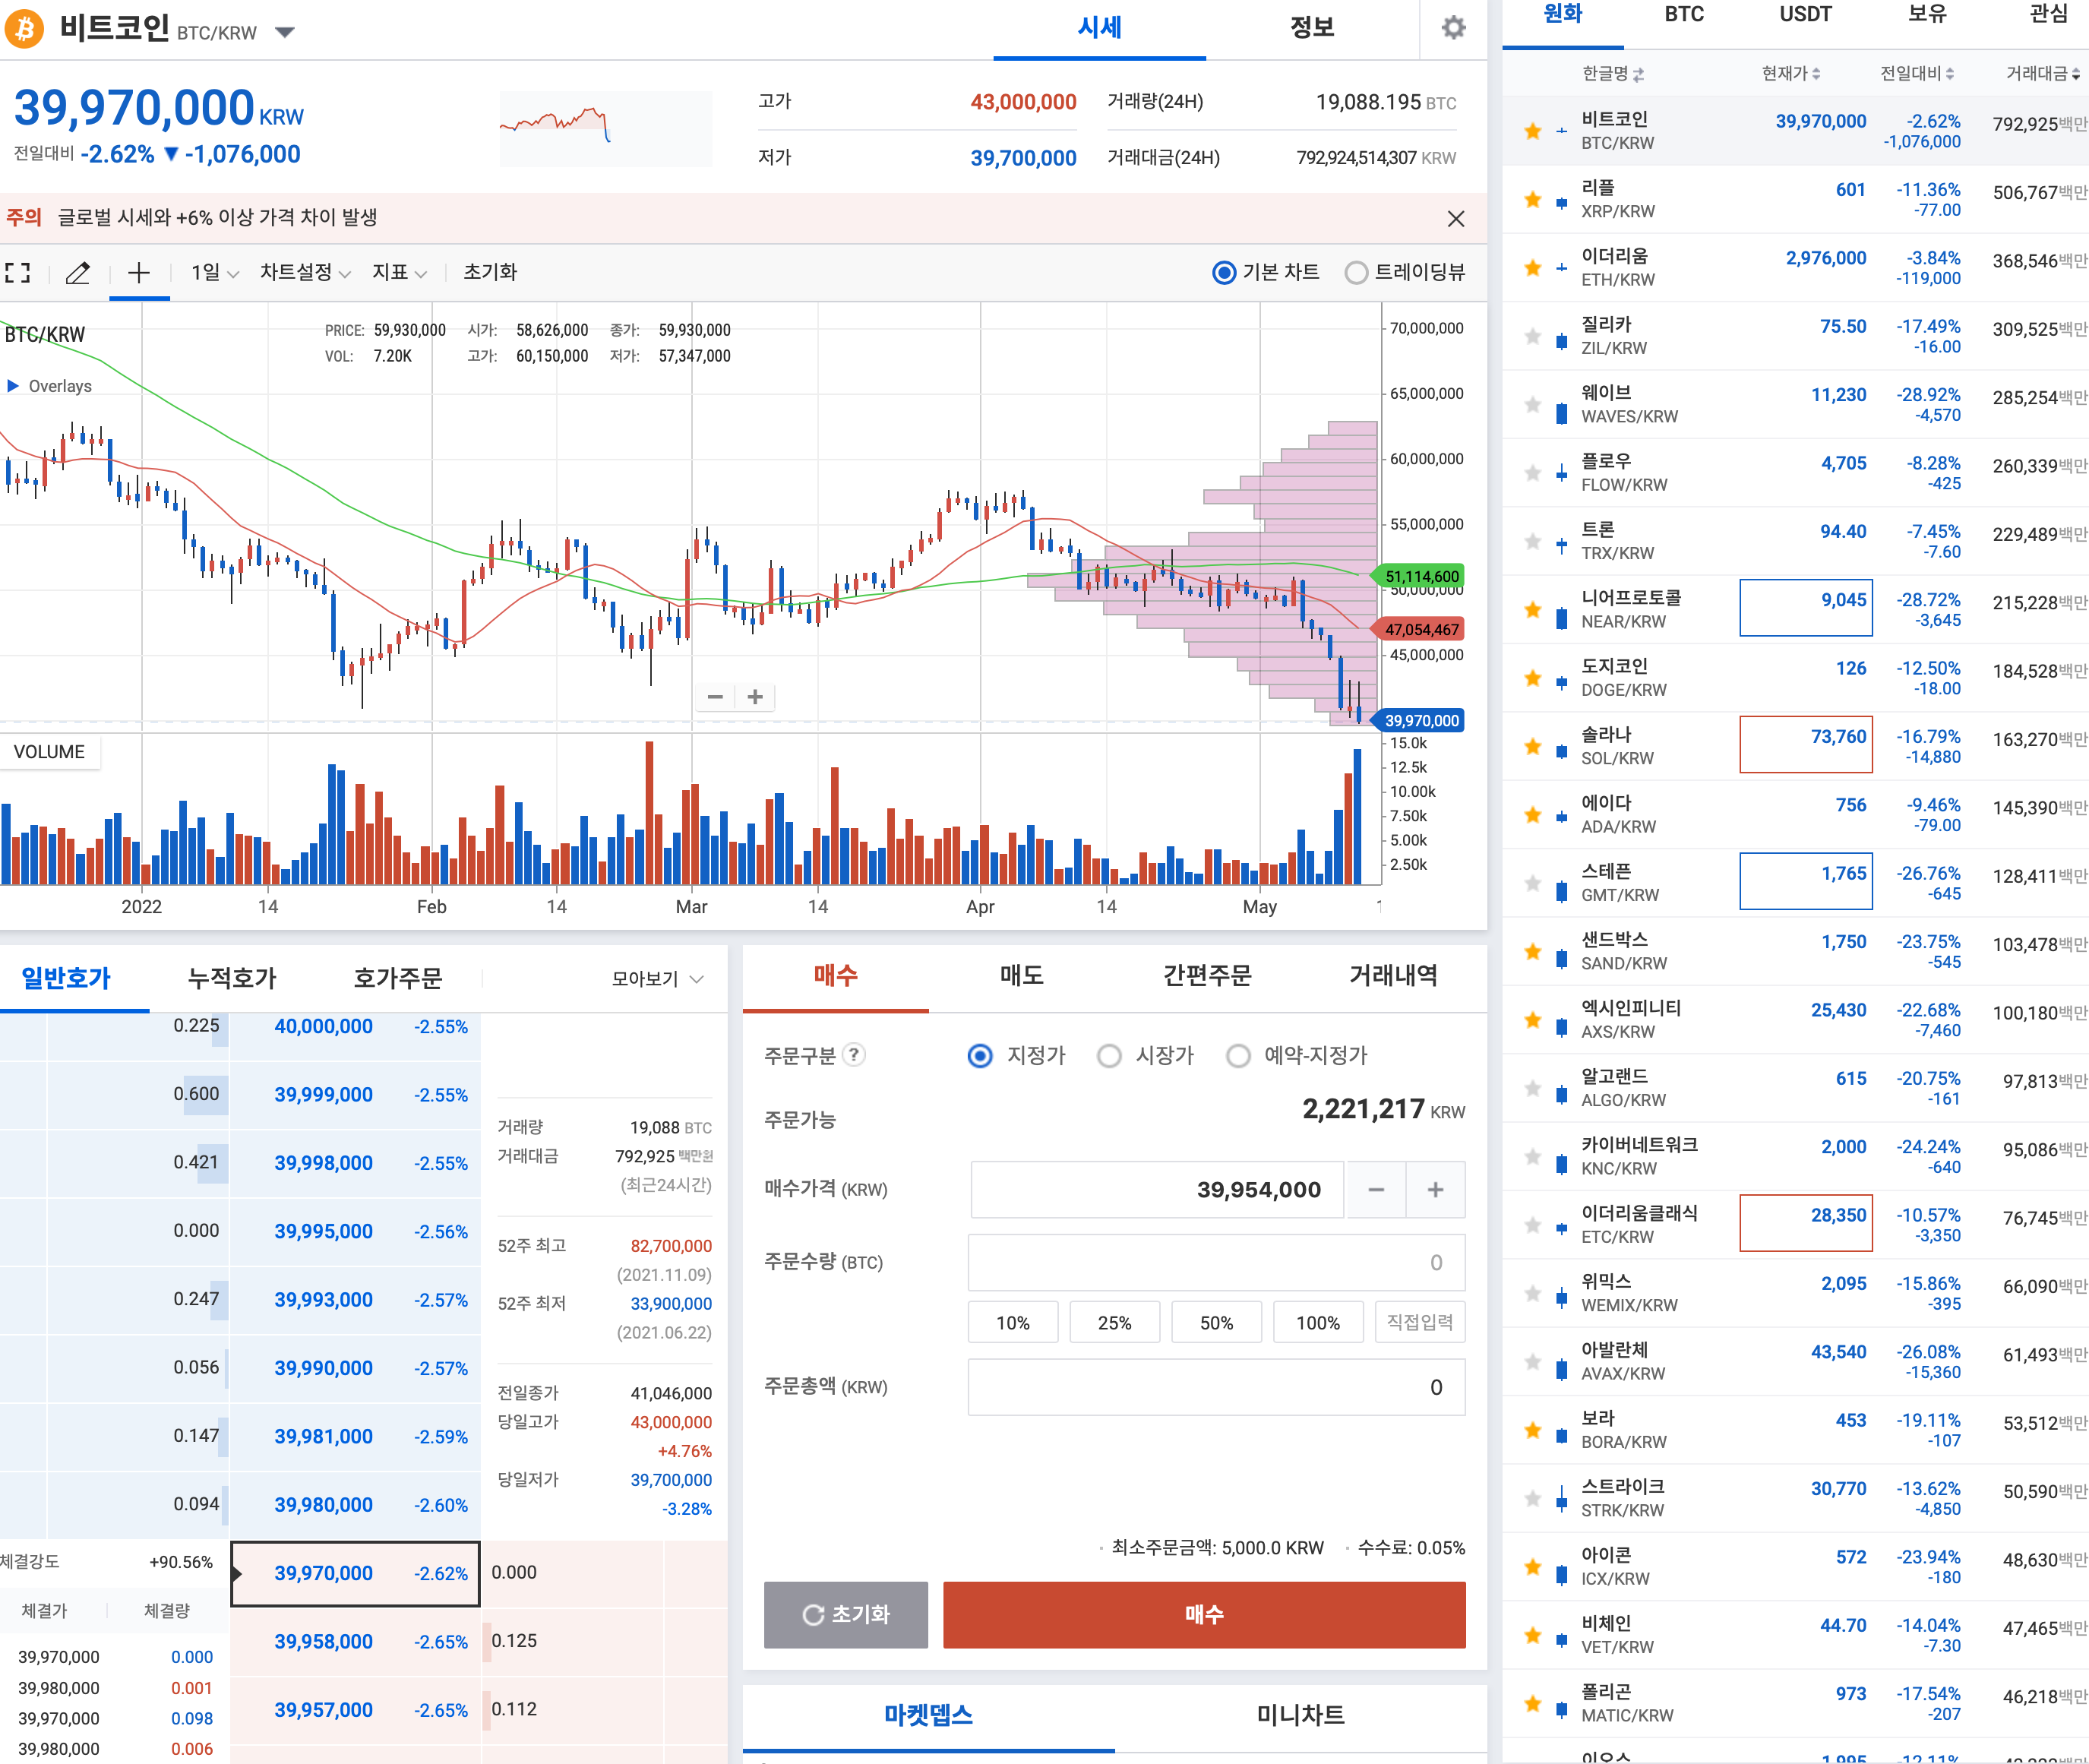This screenshot has height=1764, width=2089.
Task: Select the crosshair cursor tool
Action: pyautogui.click(x=139, y=272)
